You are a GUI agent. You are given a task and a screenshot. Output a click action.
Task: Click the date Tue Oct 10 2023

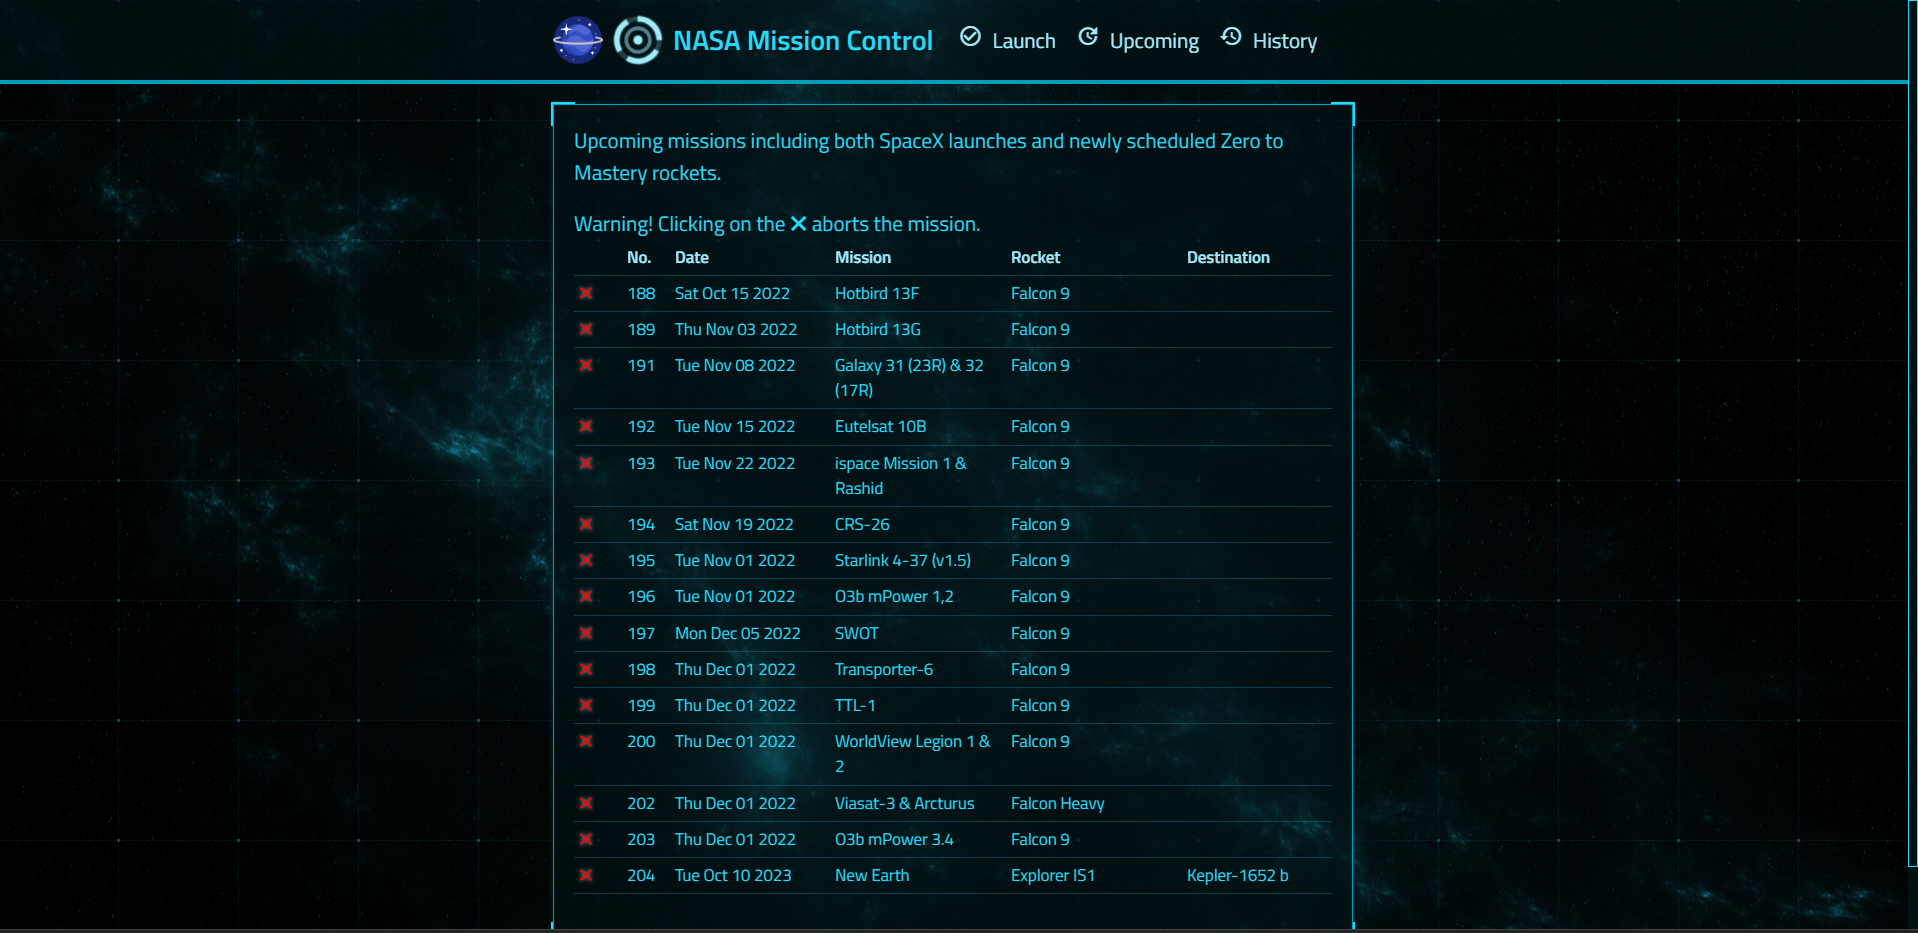(x=733, y=875)
